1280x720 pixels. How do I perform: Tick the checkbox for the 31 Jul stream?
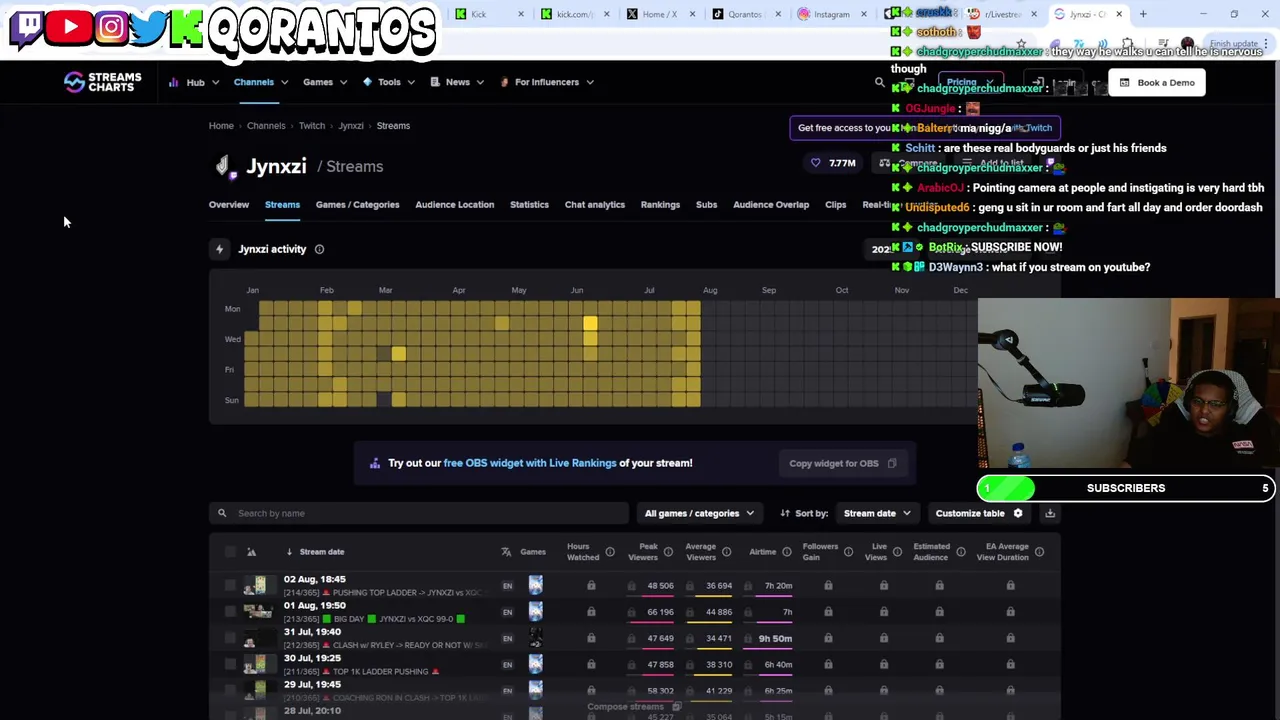230,638
